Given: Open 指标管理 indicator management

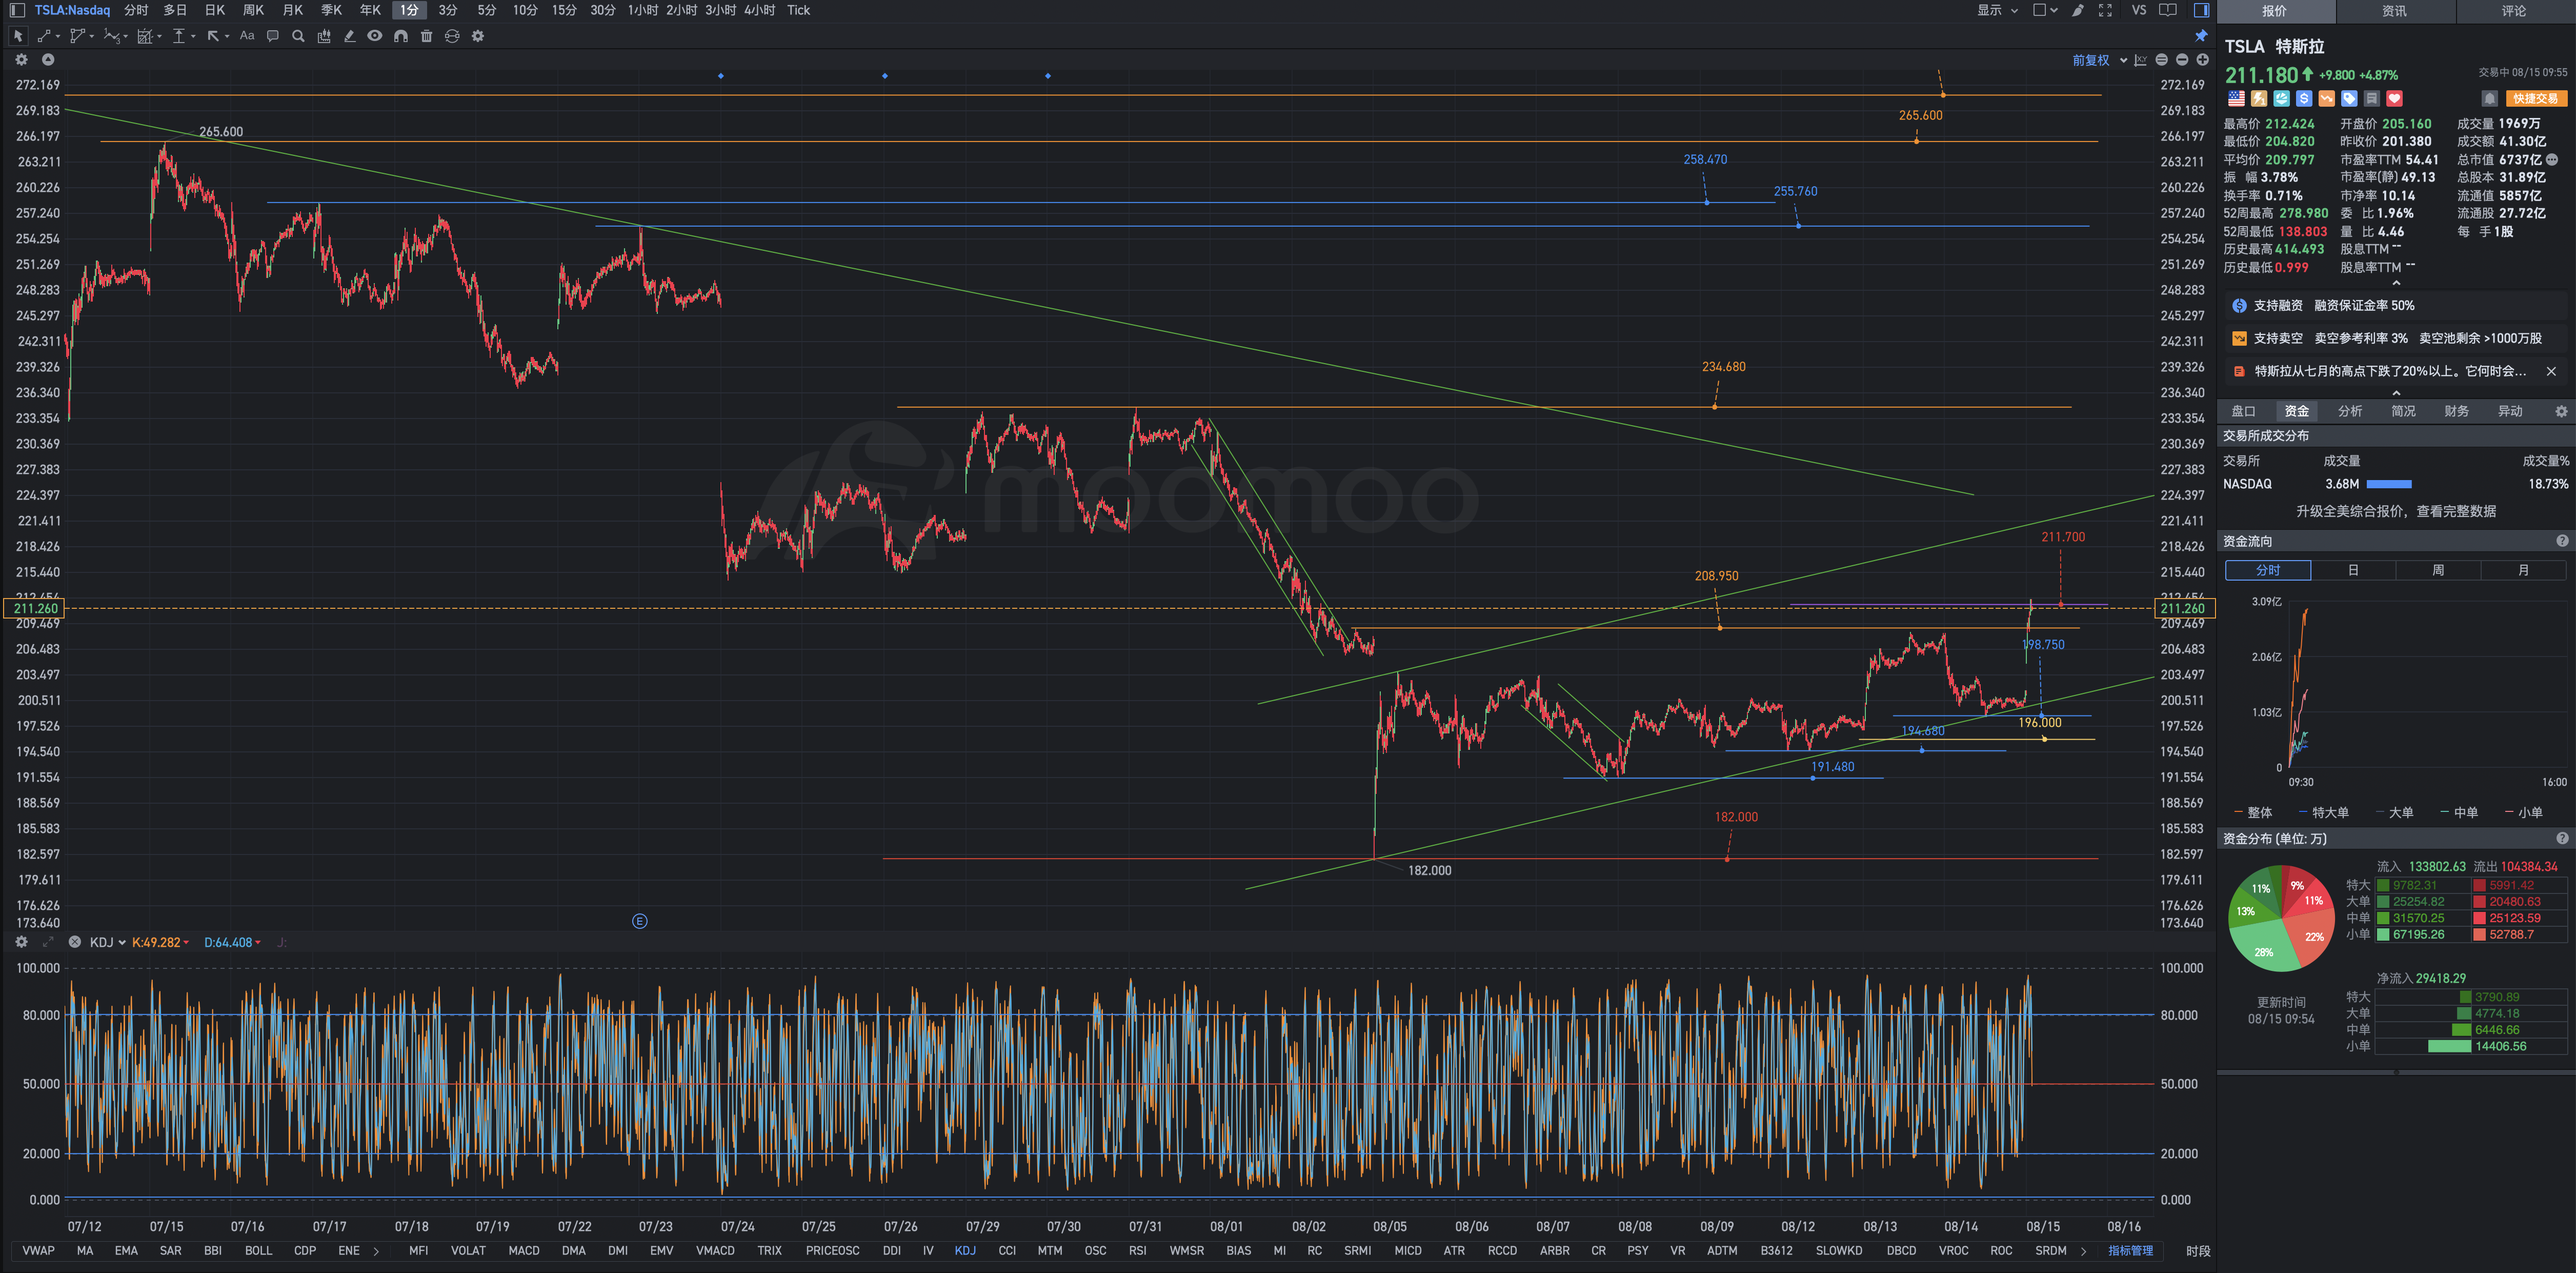Looking at the screenshot, I should [x=2131, y=1251].
